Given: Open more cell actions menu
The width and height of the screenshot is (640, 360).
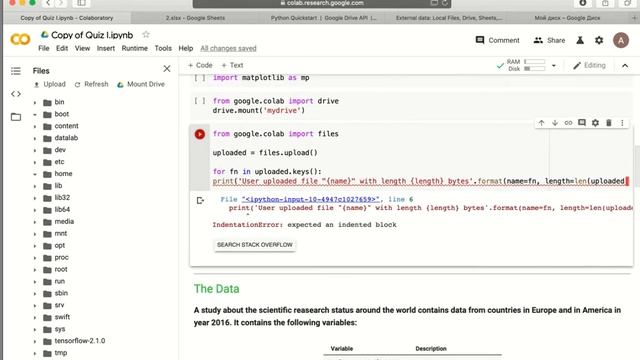Looking at the screenshot, I should click(622, 123).
